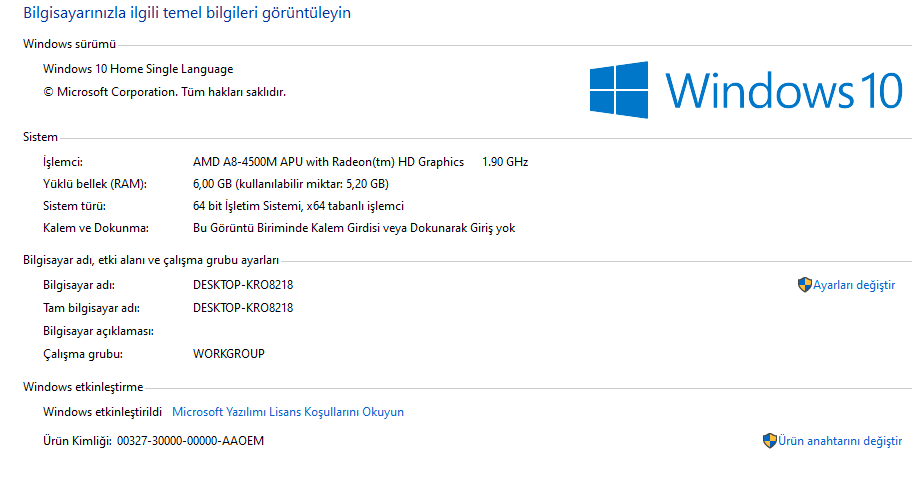919x481 pixels.
Task: Click the 'Sistem' section header
Action: click(x=40, y=137)
